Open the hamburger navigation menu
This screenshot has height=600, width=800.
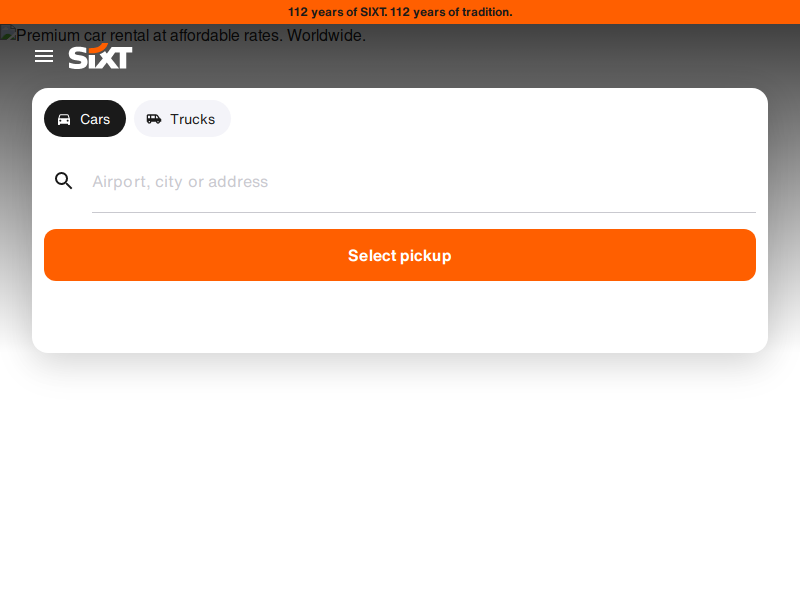44,56
